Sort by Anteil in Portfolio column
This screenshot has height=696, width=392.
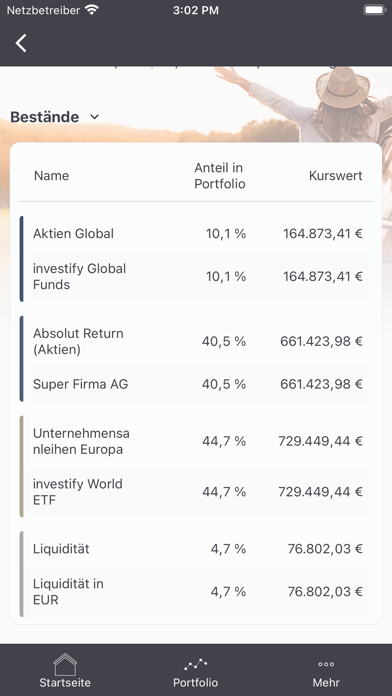(x=220, y=176)
